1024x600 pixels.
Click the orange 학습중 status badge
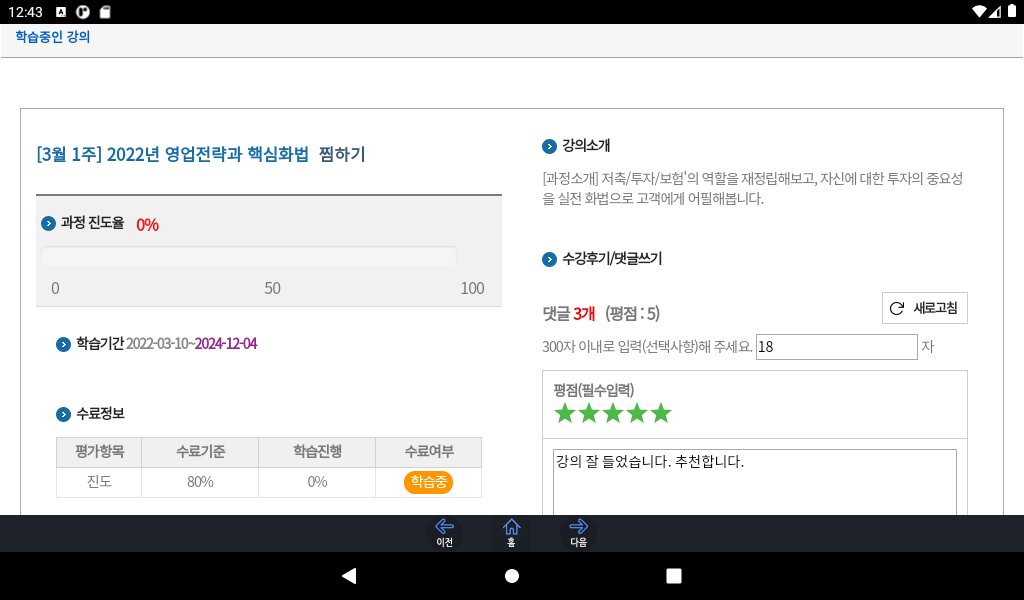(x=428, y=482)
